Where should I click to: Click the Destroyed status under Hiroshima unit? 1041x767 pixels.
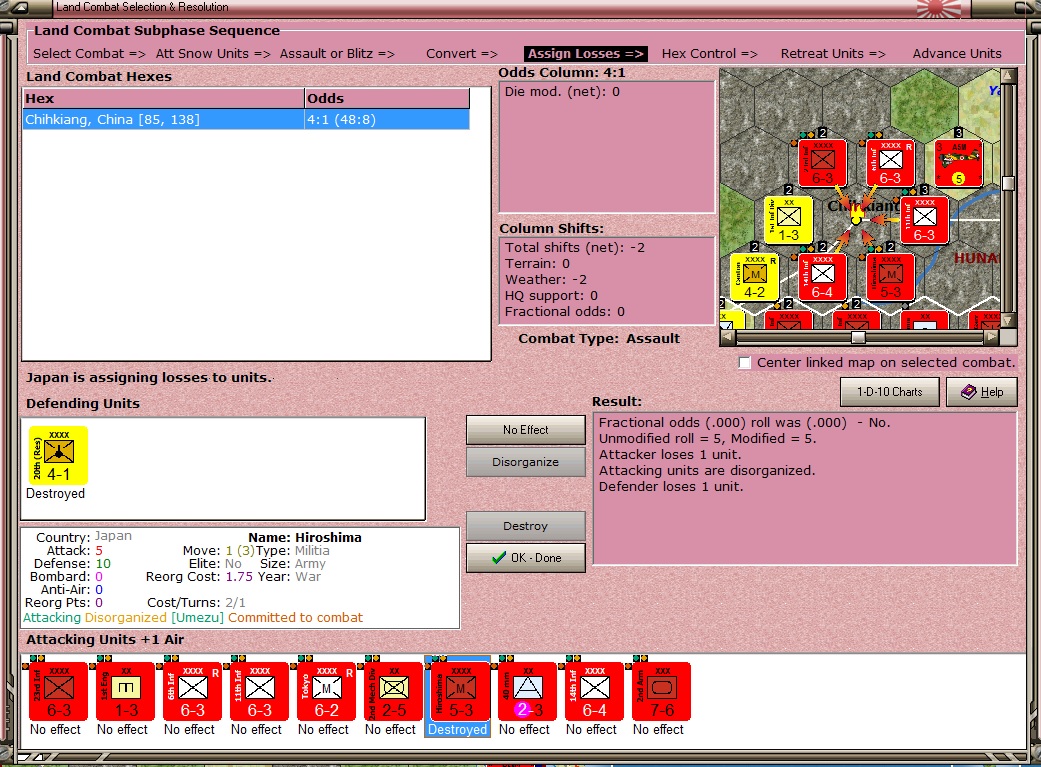pos(457,729)
